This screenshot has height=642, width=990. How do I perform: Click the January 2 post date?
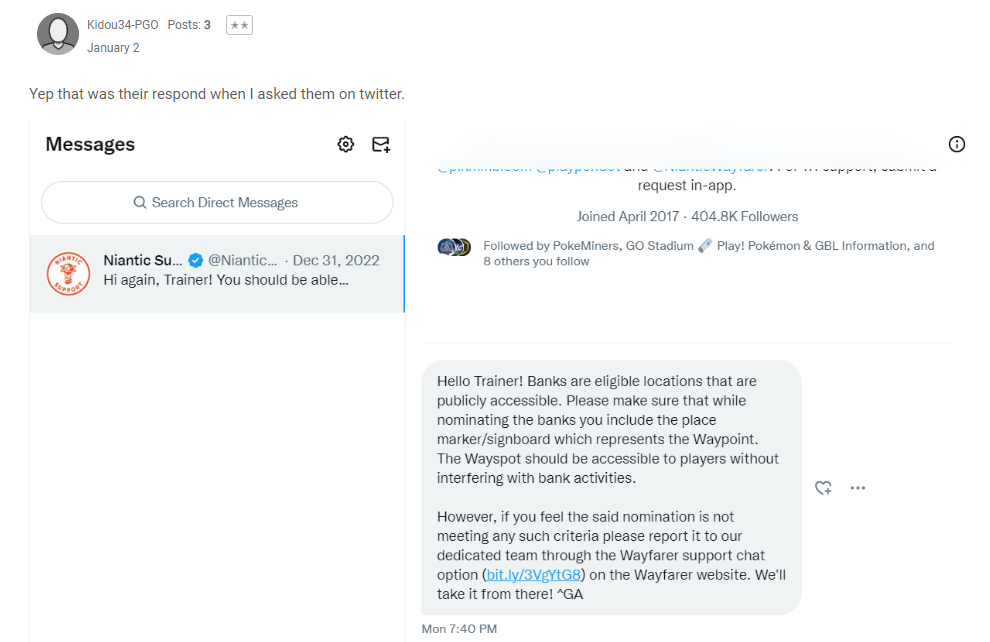click(113, 47)
